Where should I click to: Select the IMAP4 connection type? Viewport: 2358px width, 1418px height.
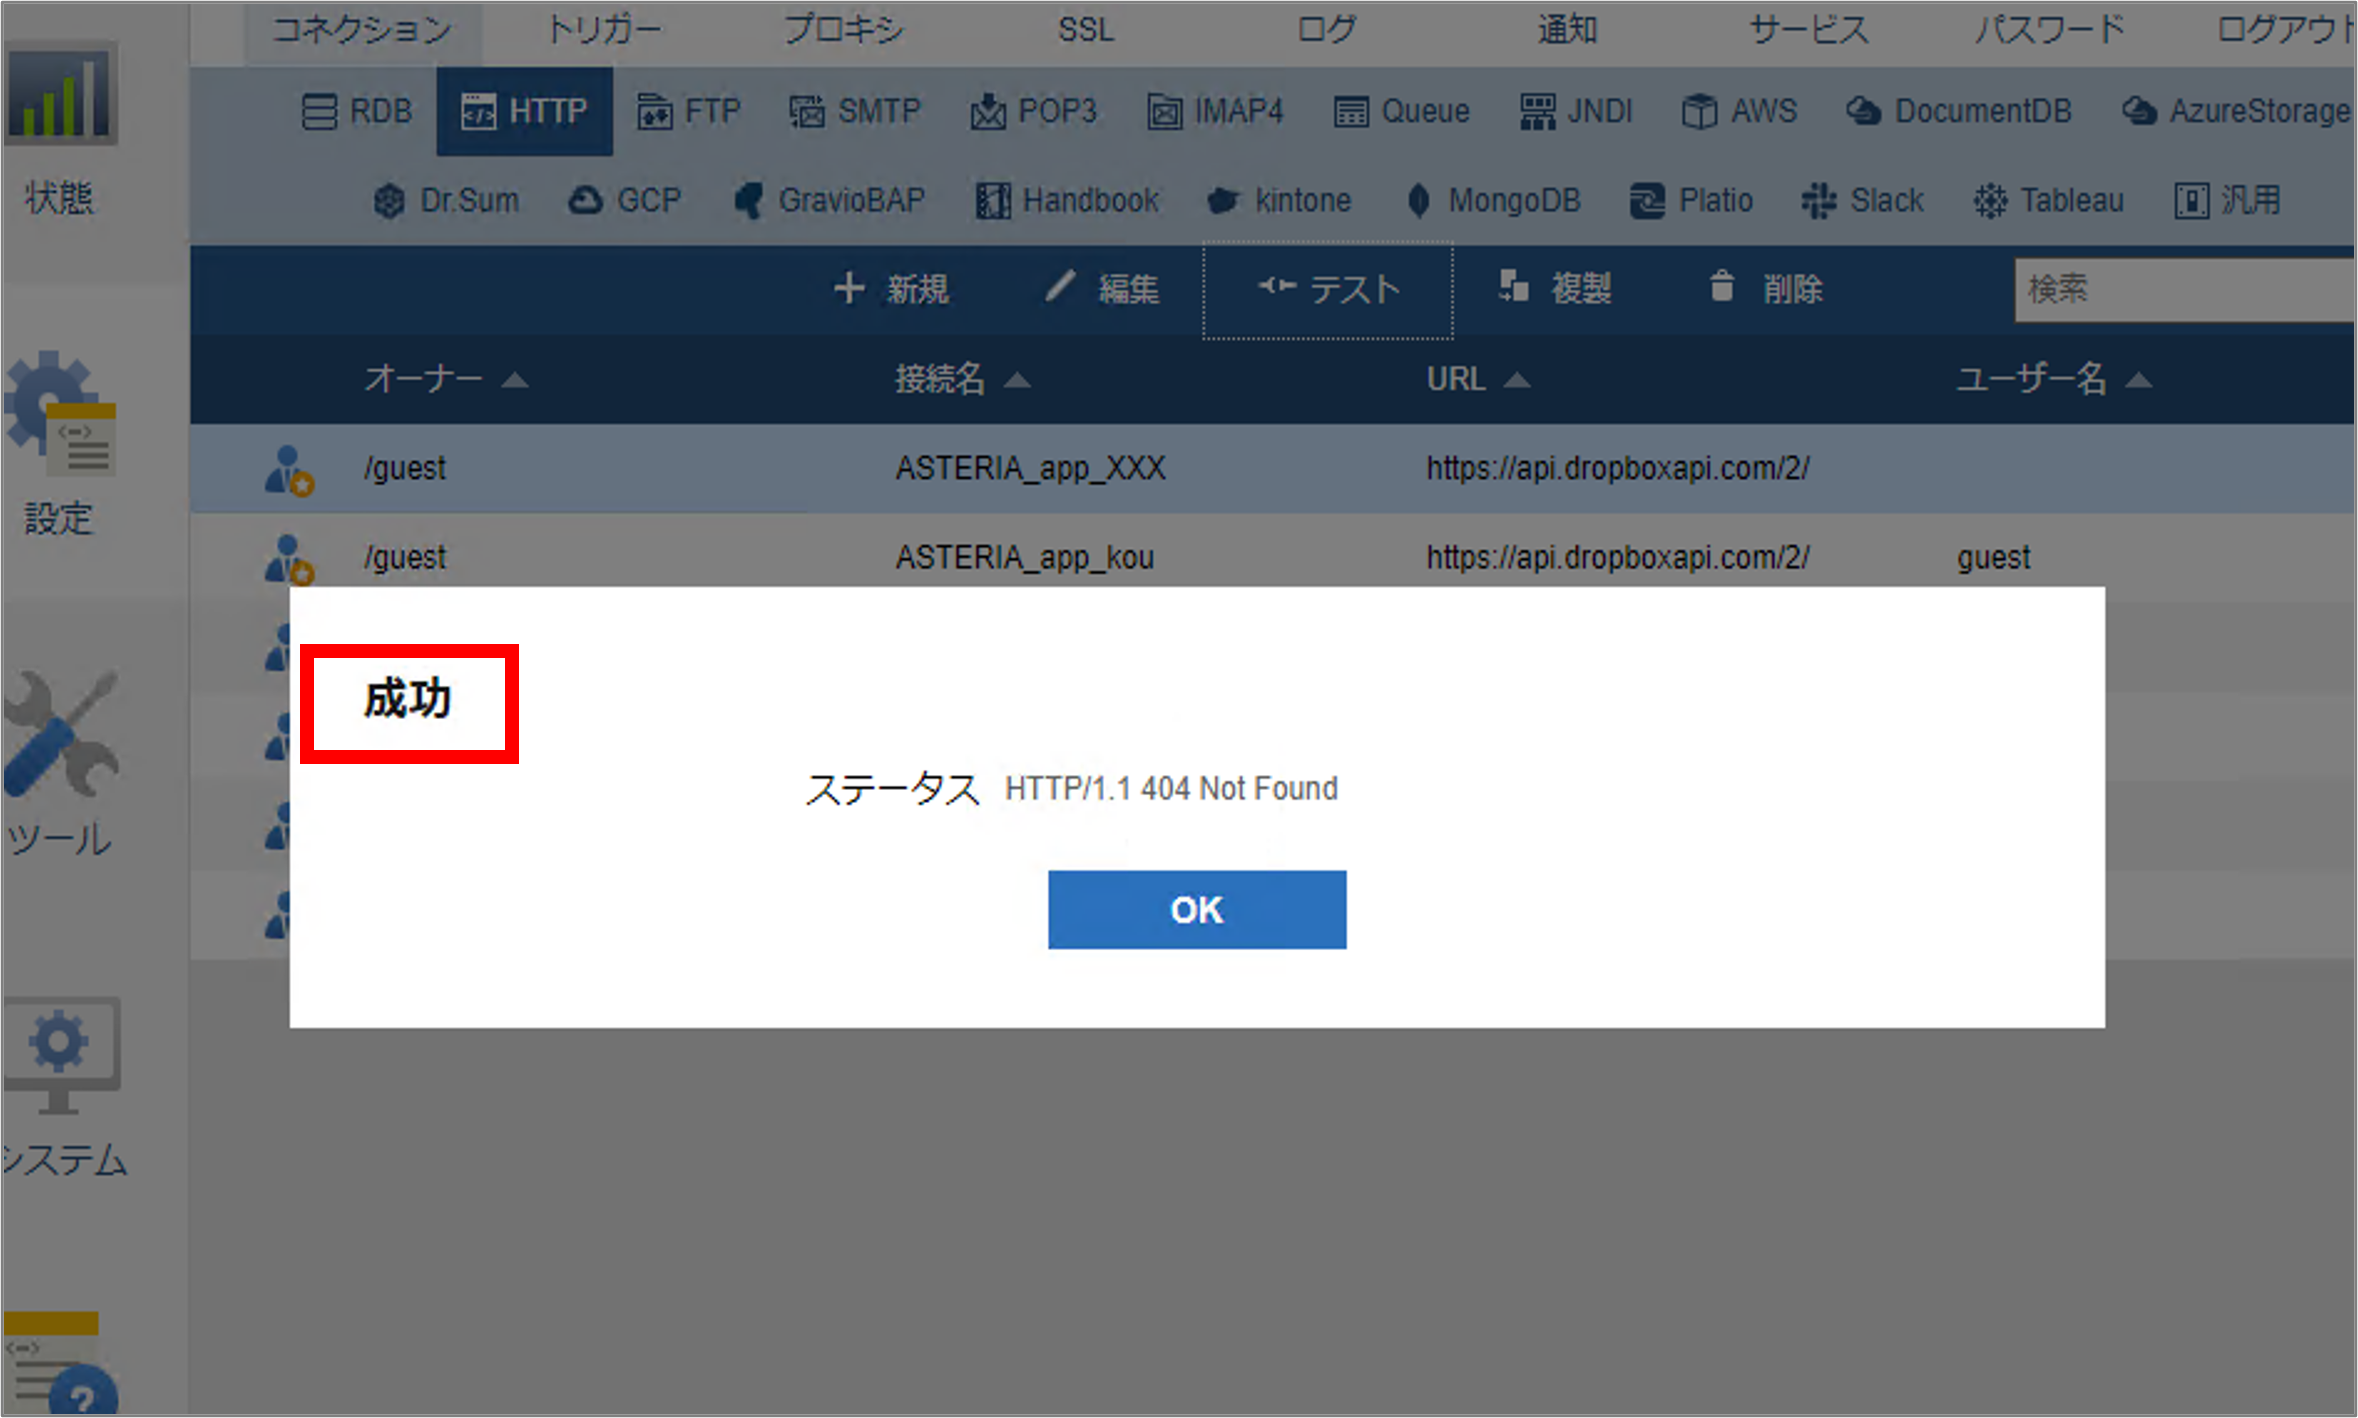1215,111
